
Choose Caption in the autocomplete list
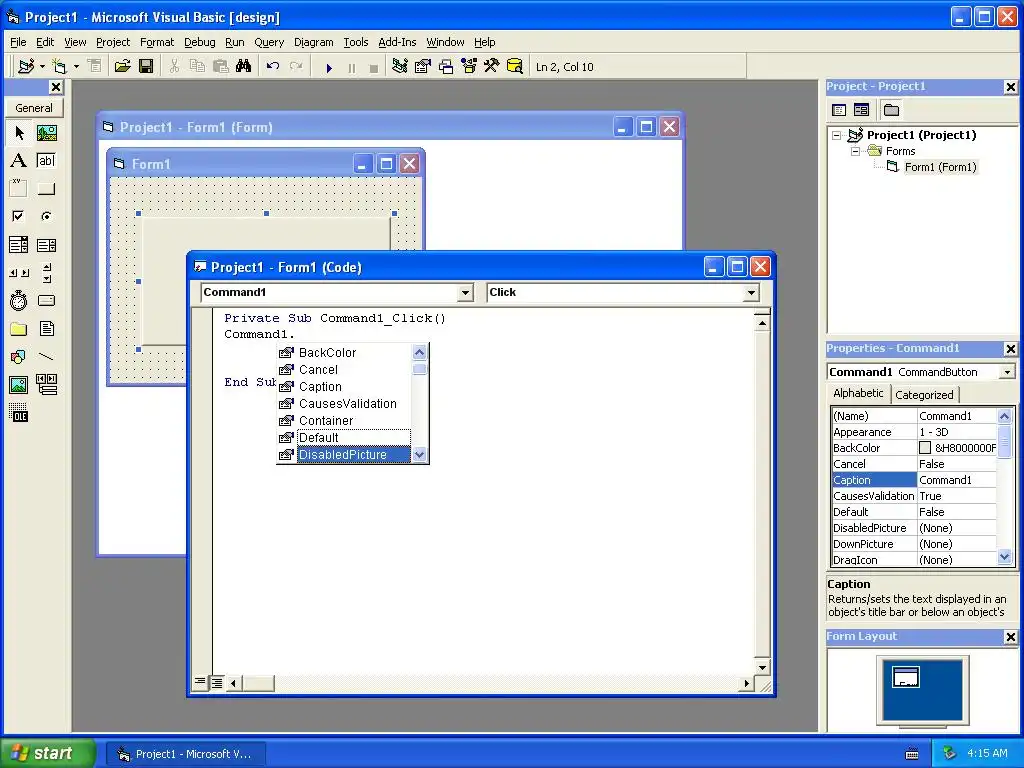coord(344,387)
